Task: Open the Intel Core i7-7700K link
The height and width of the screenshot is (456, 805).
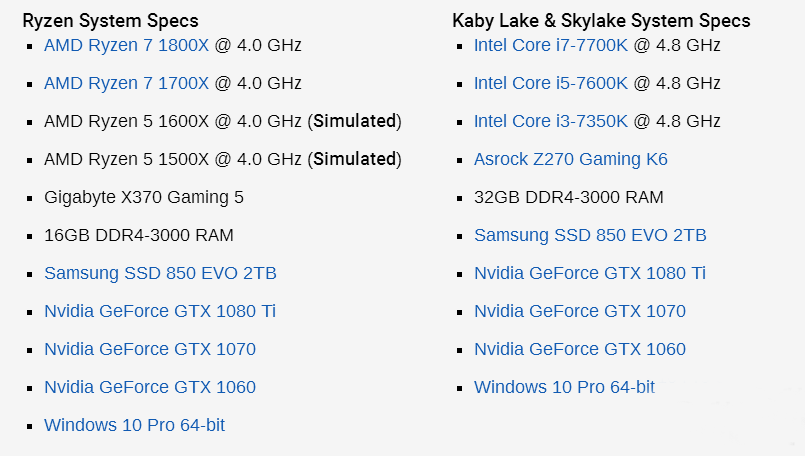Action: [551, 45]
